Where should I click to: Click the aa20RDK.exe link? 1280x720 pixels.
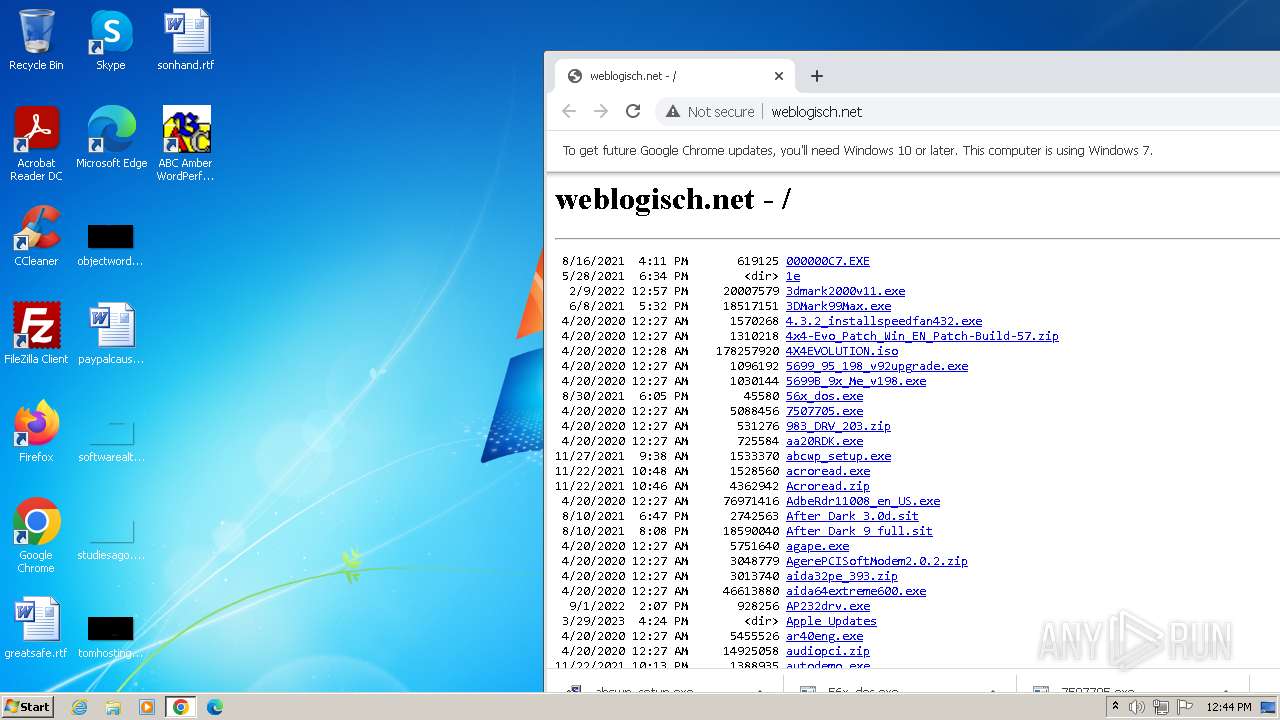(x=824, y=441)
